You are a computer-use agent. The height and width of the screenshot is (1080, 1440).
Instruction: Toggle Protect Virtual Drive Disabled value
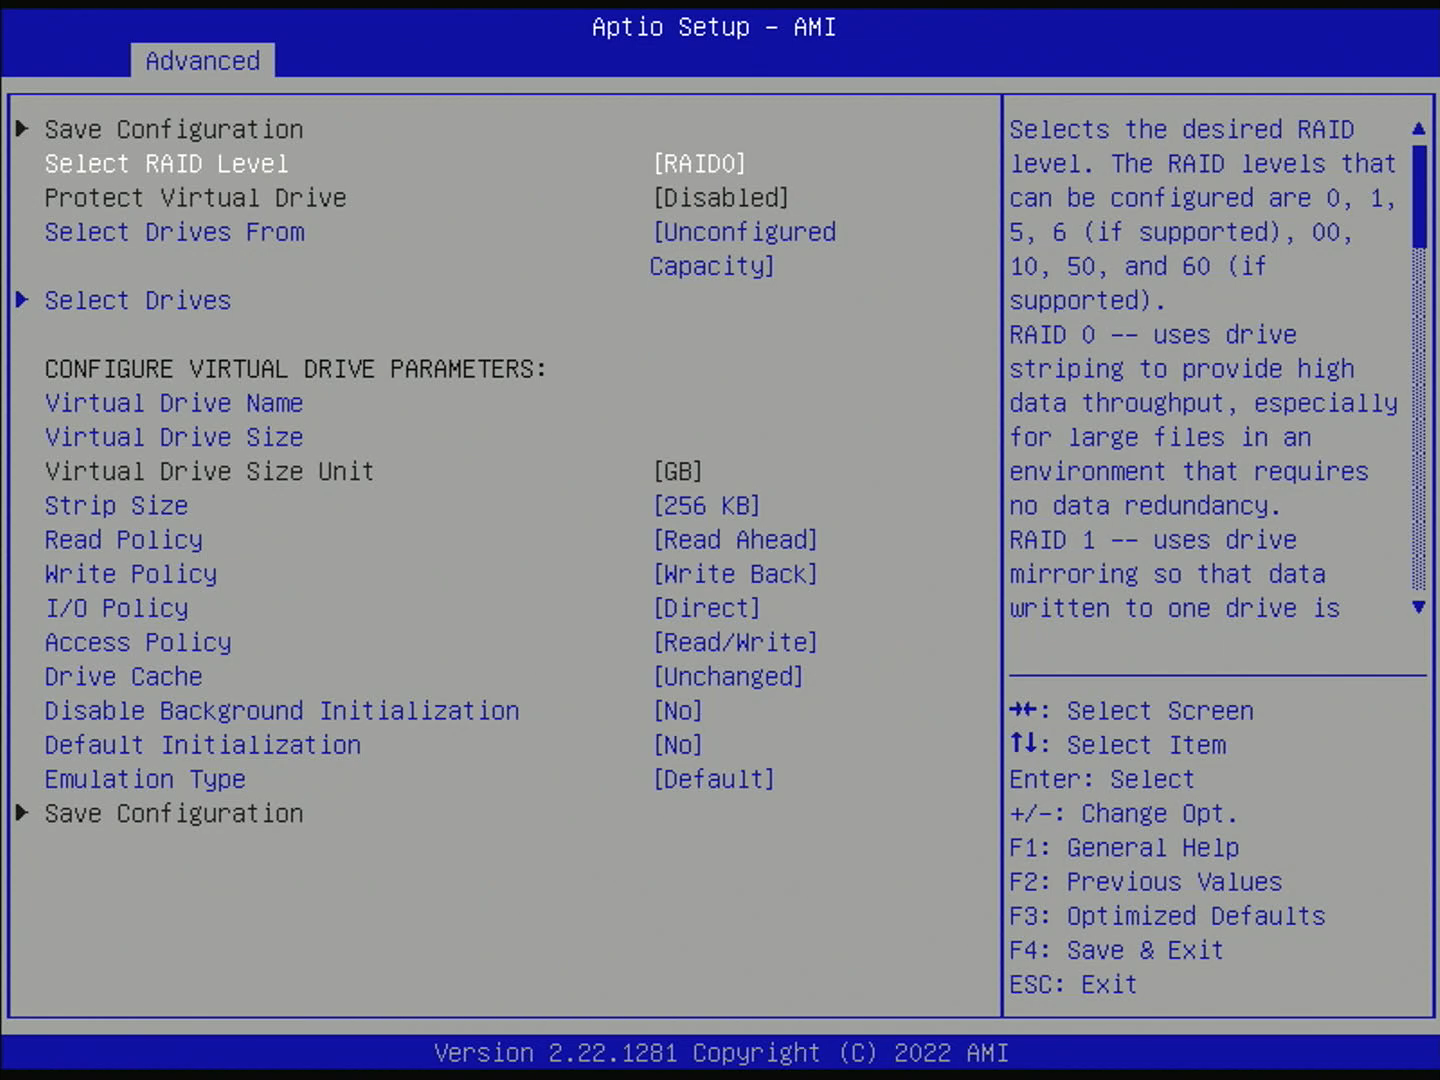point(720,198)
